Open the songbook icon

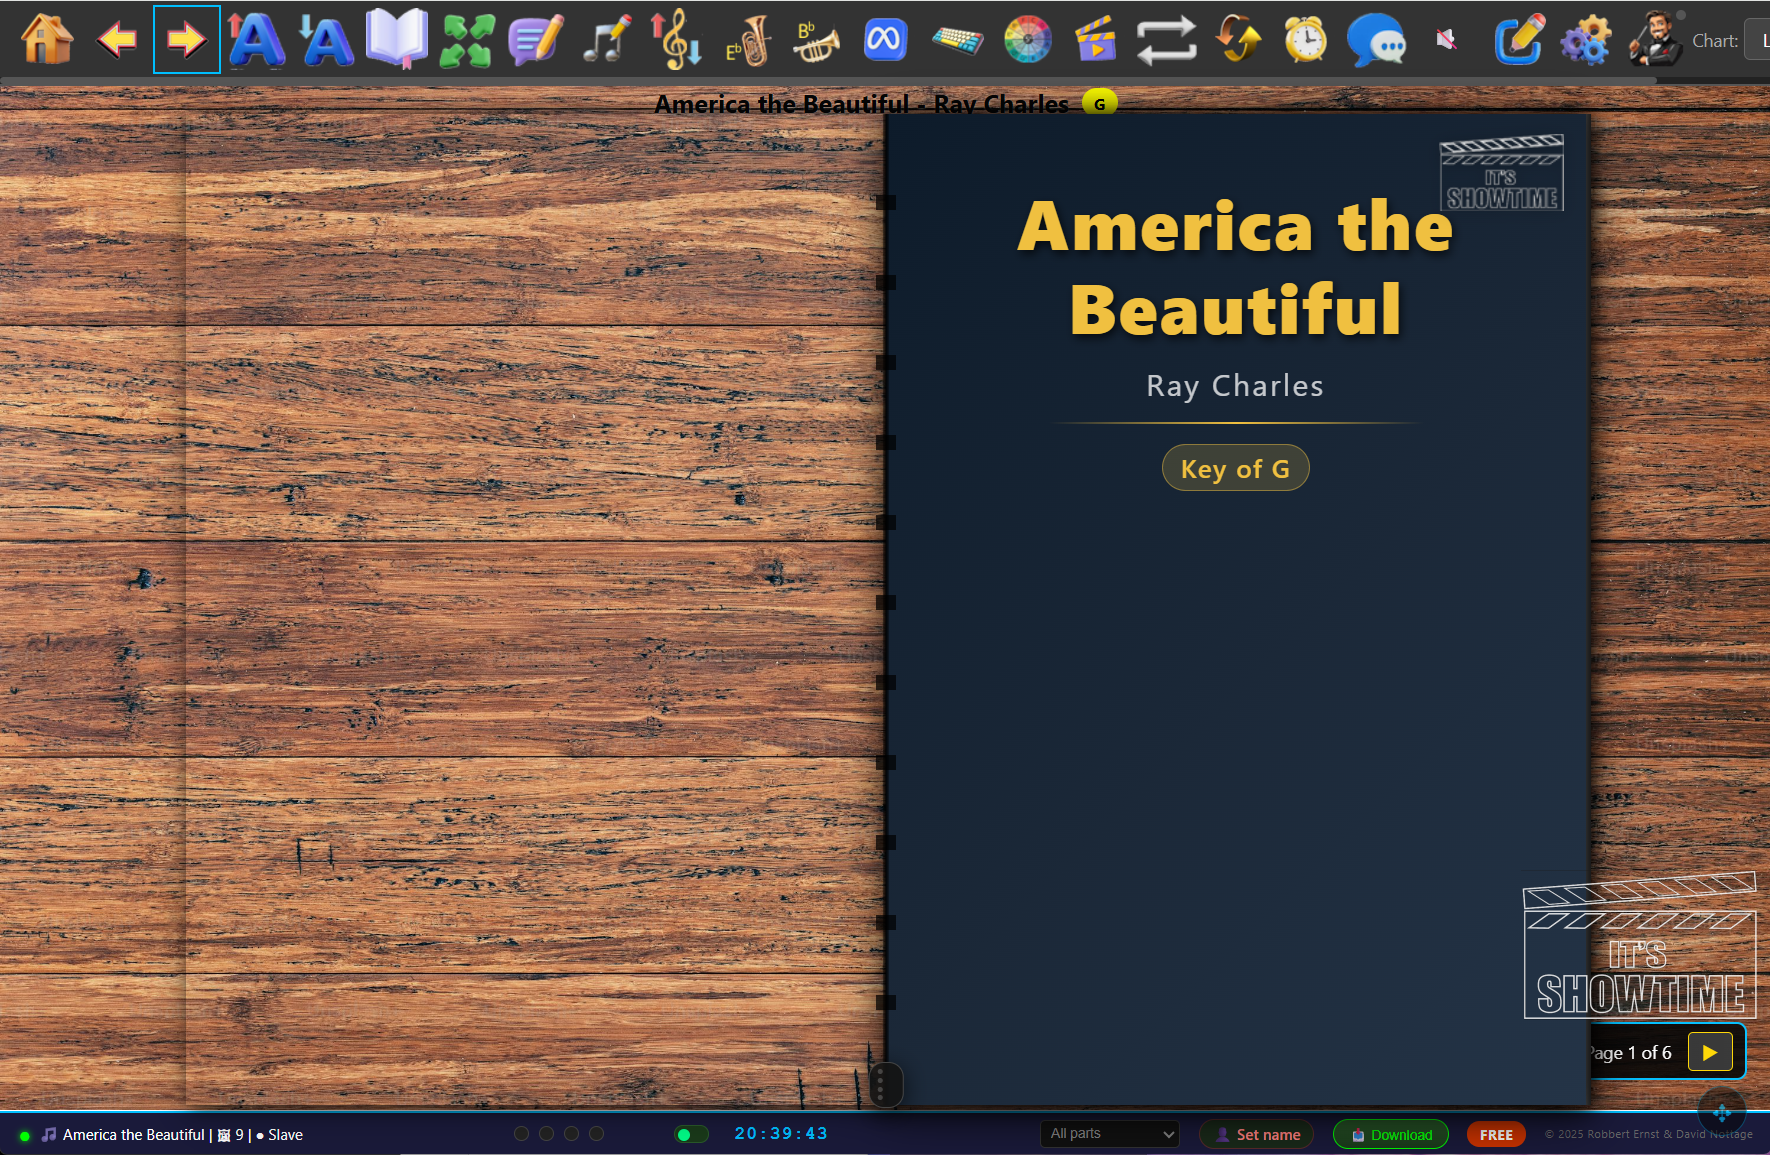[397, 40]
